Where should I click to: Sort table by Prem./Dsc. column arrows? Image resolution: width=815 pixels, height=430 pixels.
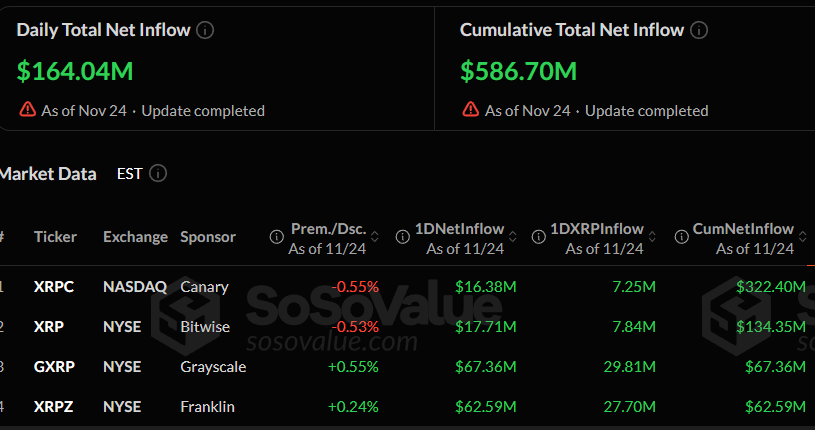pos(375,238)
